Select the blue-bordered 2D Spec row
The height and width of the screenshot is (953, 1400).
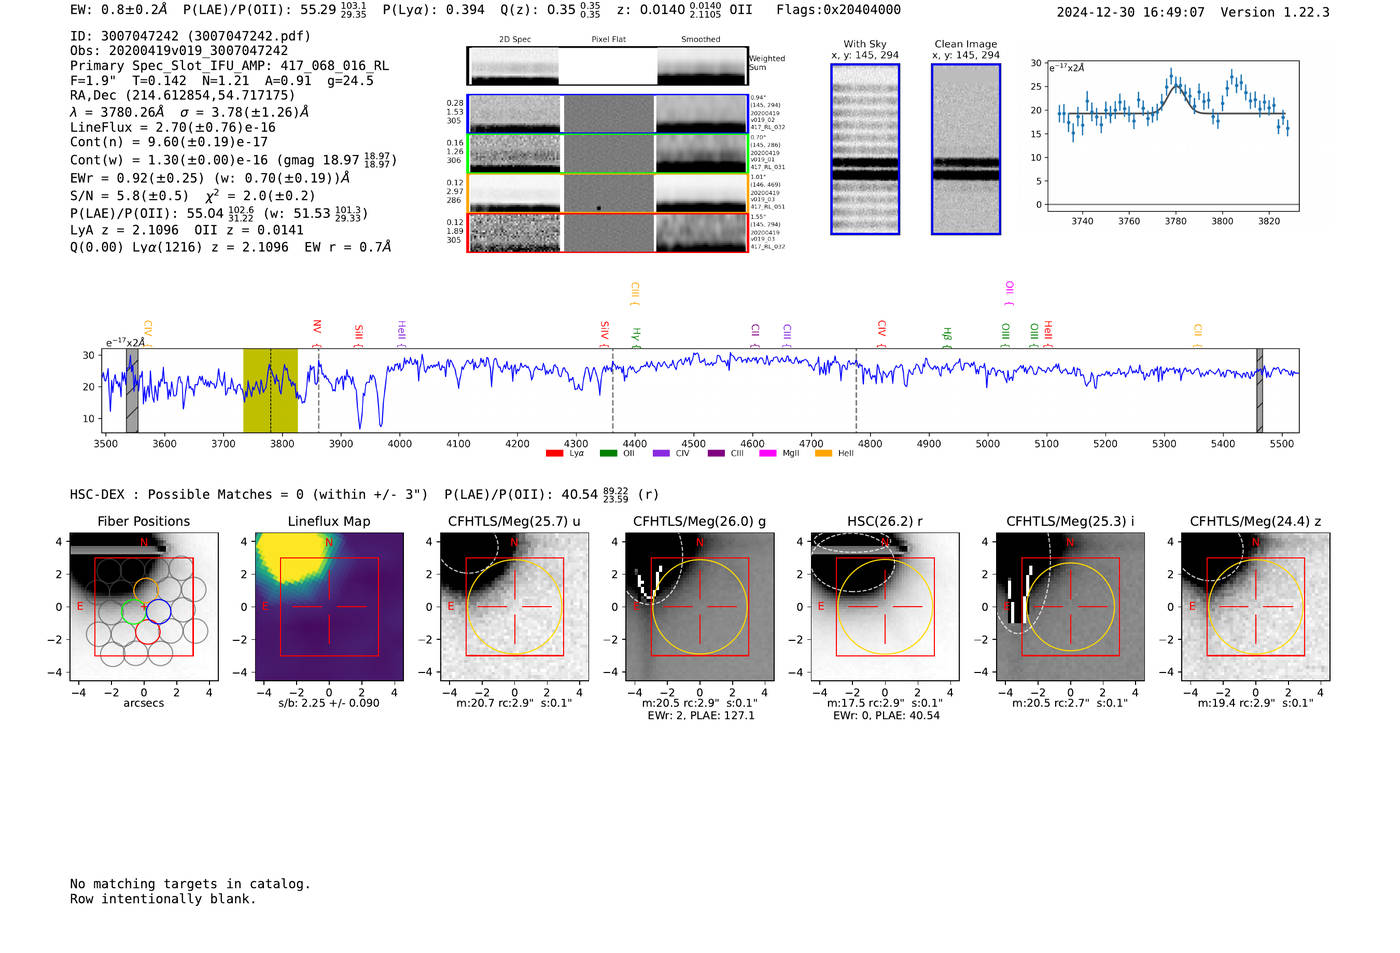click(x=608, y=114)
